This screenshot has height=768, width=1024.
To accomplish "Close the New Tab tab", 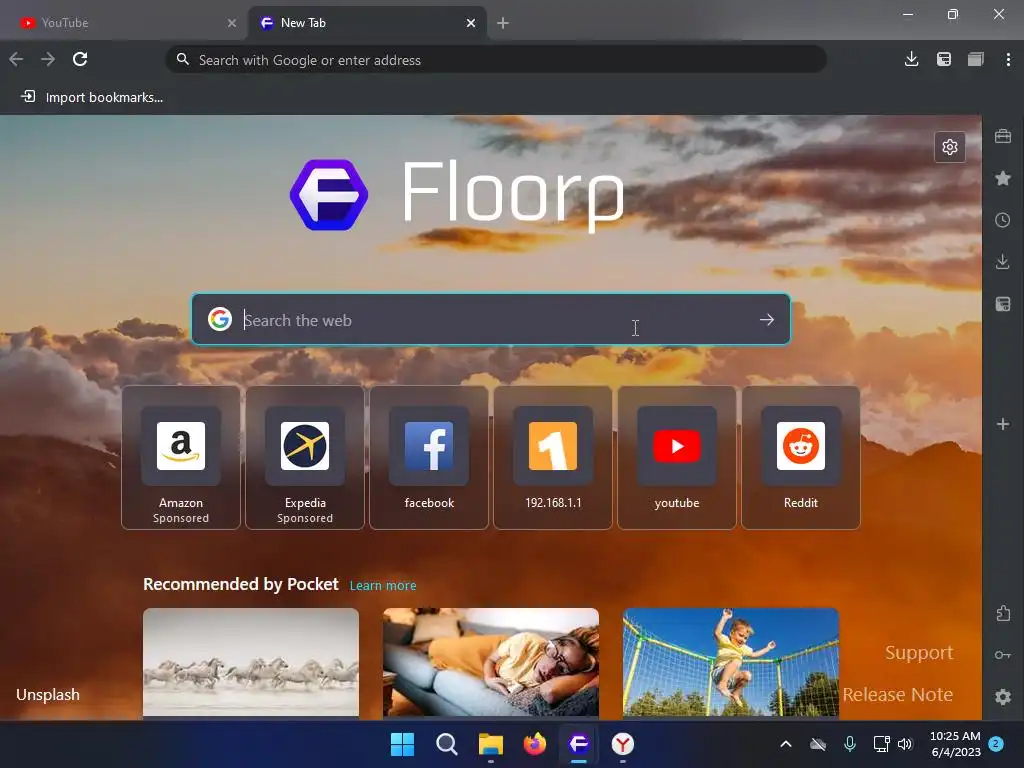I will pyautogui.click(x=471, y=23).
